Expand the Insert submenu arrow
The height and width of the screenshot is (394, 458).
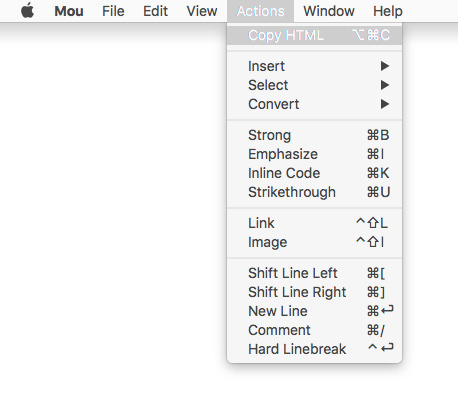[385, 66]
